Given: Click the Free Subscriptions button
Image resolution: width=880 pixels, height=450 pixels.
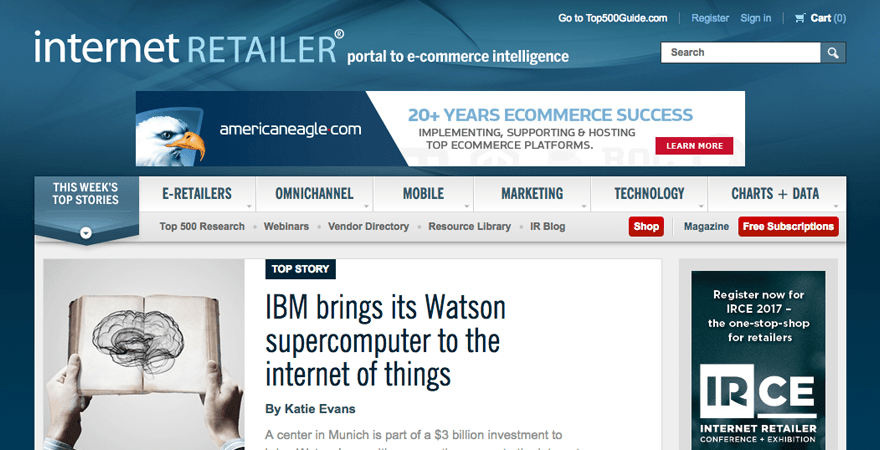Looking at the screenshot, I should pyautogui.click(x=788, y=227).
